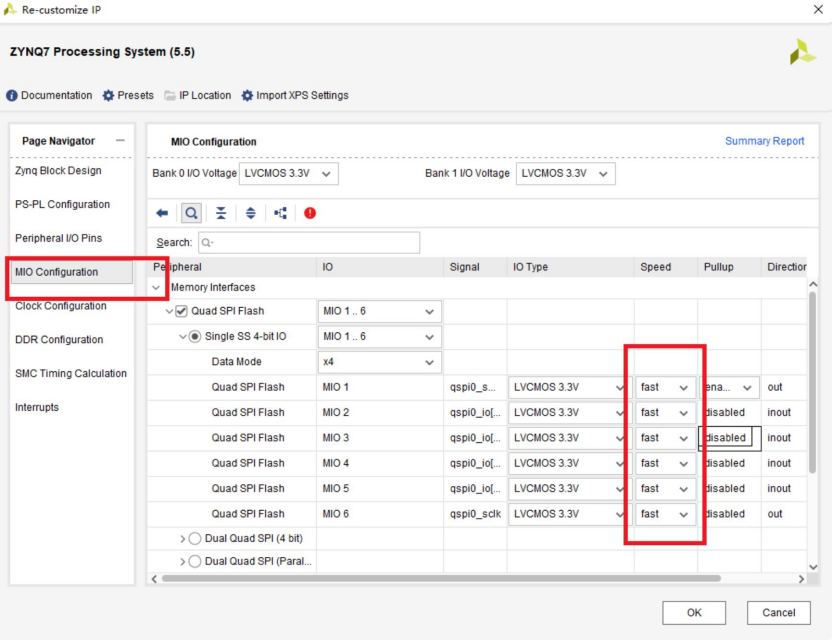Screen dimensions: 832x640
Task: Click the peripheral Search input field
Action: coord(309,242)
